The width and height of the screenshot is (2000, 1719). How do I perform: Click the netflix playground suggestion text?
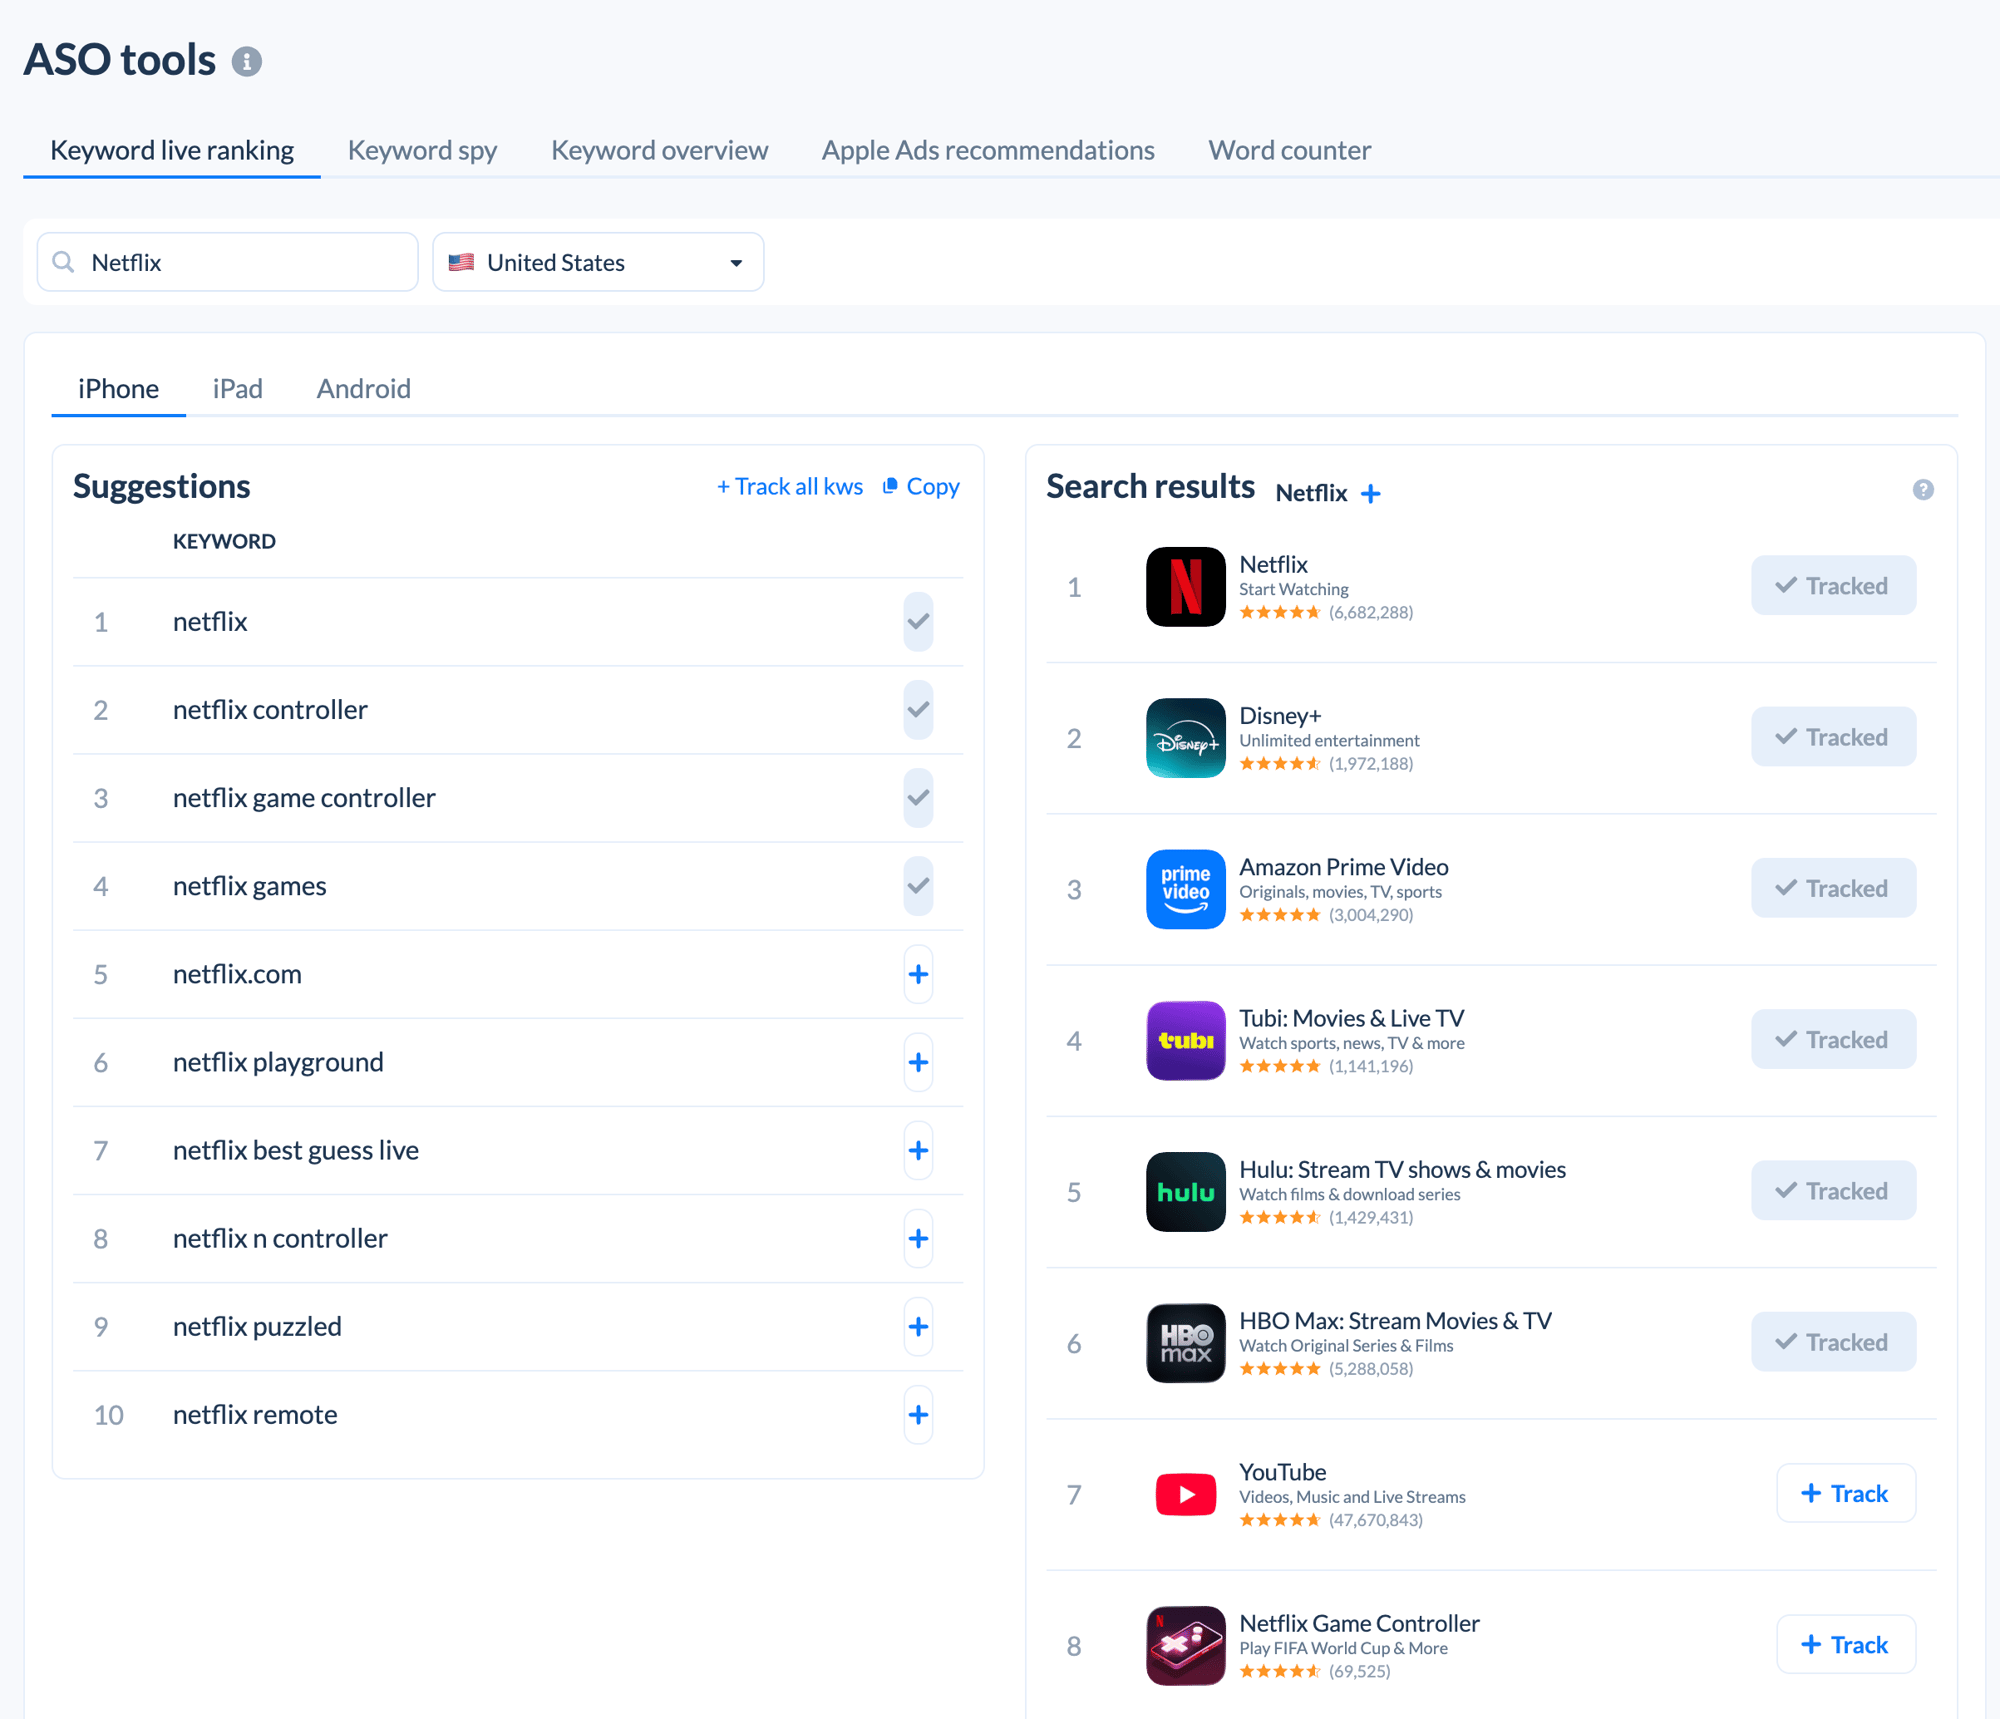pyautogui.click(x=278, y=1062)
